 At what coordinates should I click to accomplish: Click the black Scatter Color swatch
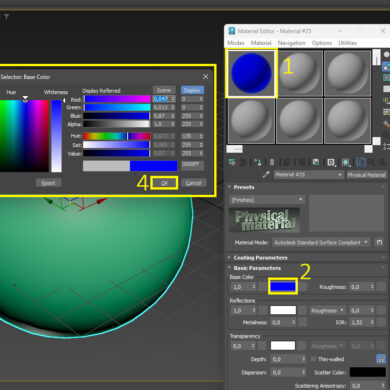click(x=367, y=372)
